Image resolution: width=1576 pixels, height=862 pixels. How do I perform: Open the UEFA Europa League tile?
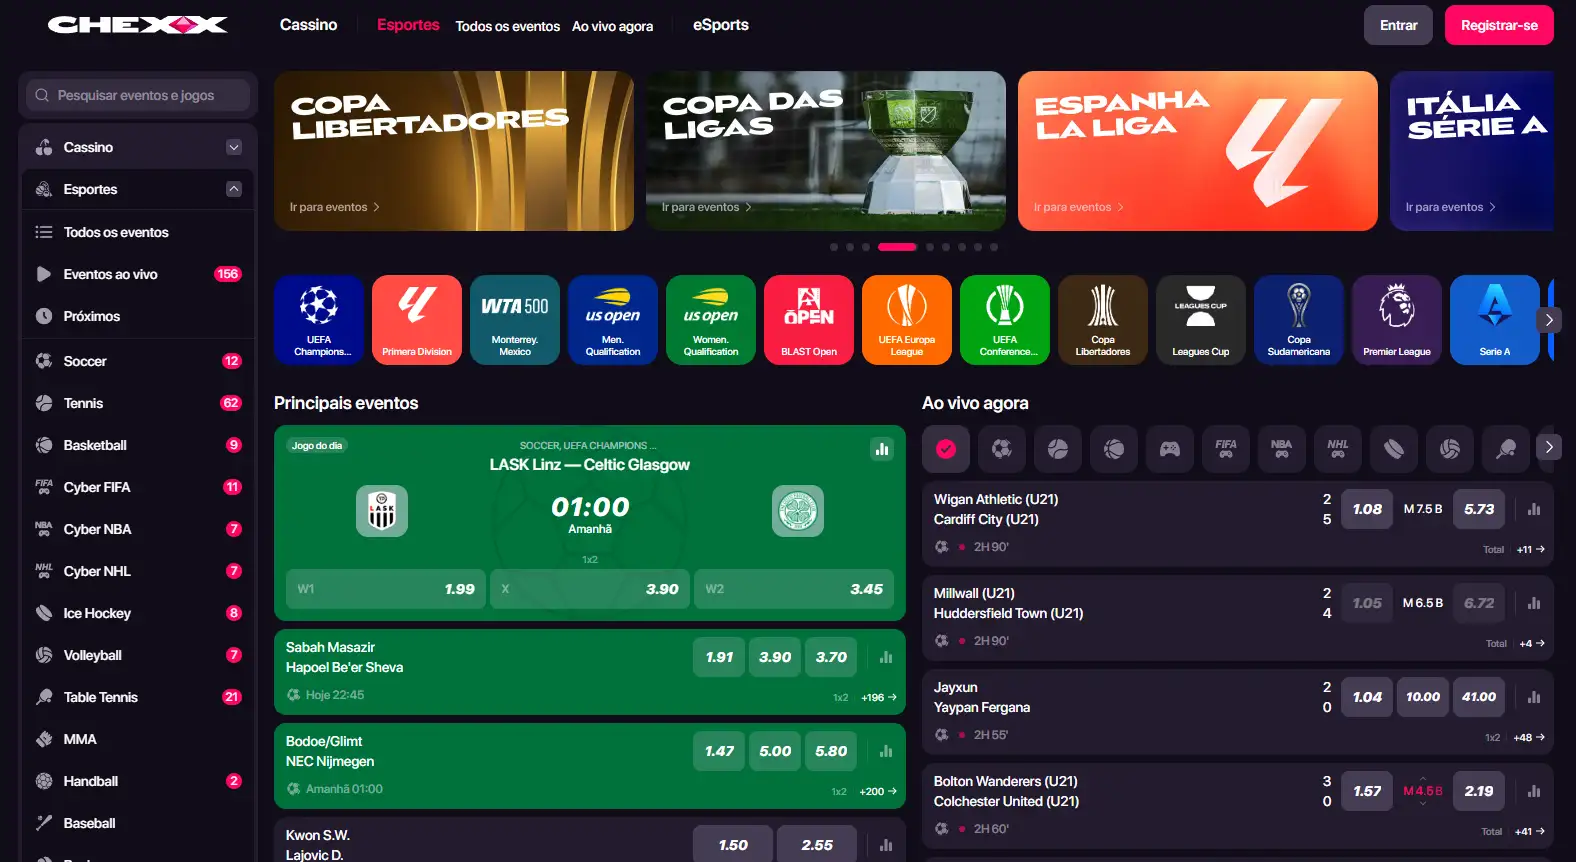(x=906, y=320)
